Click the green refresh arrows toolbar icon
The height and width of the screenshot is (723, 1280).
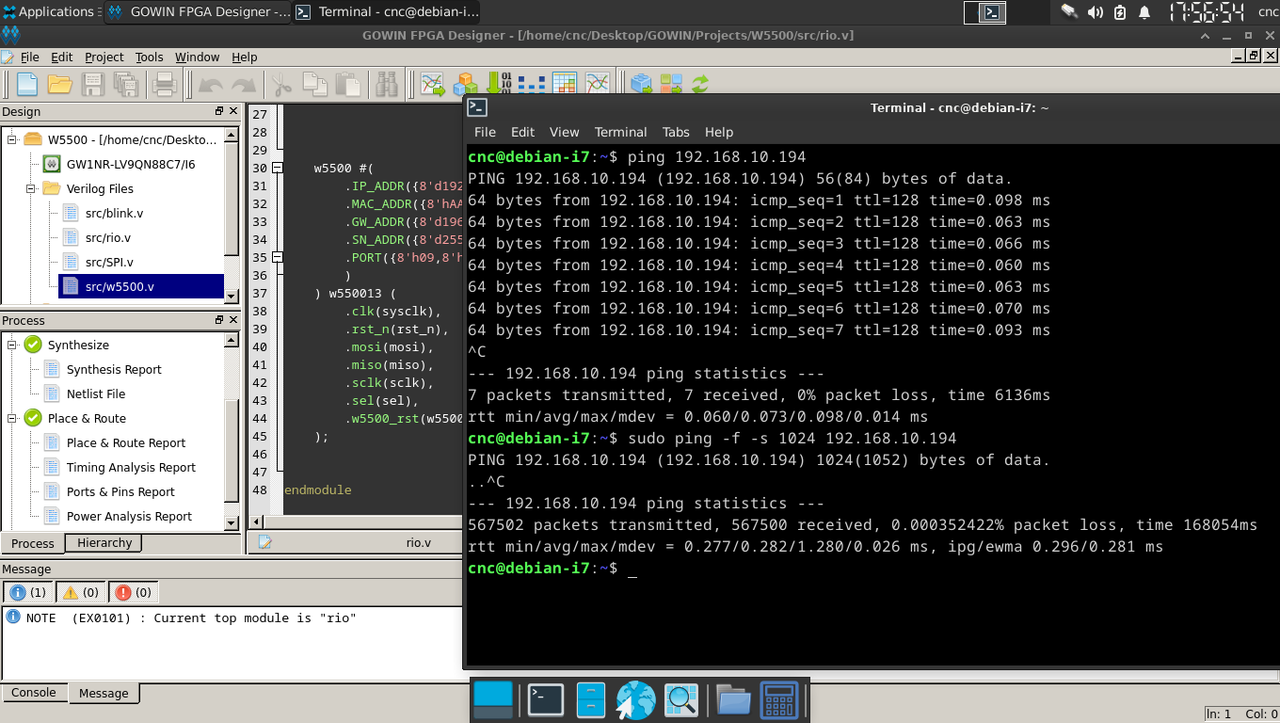pyautogui.click(x=700, y=84)
